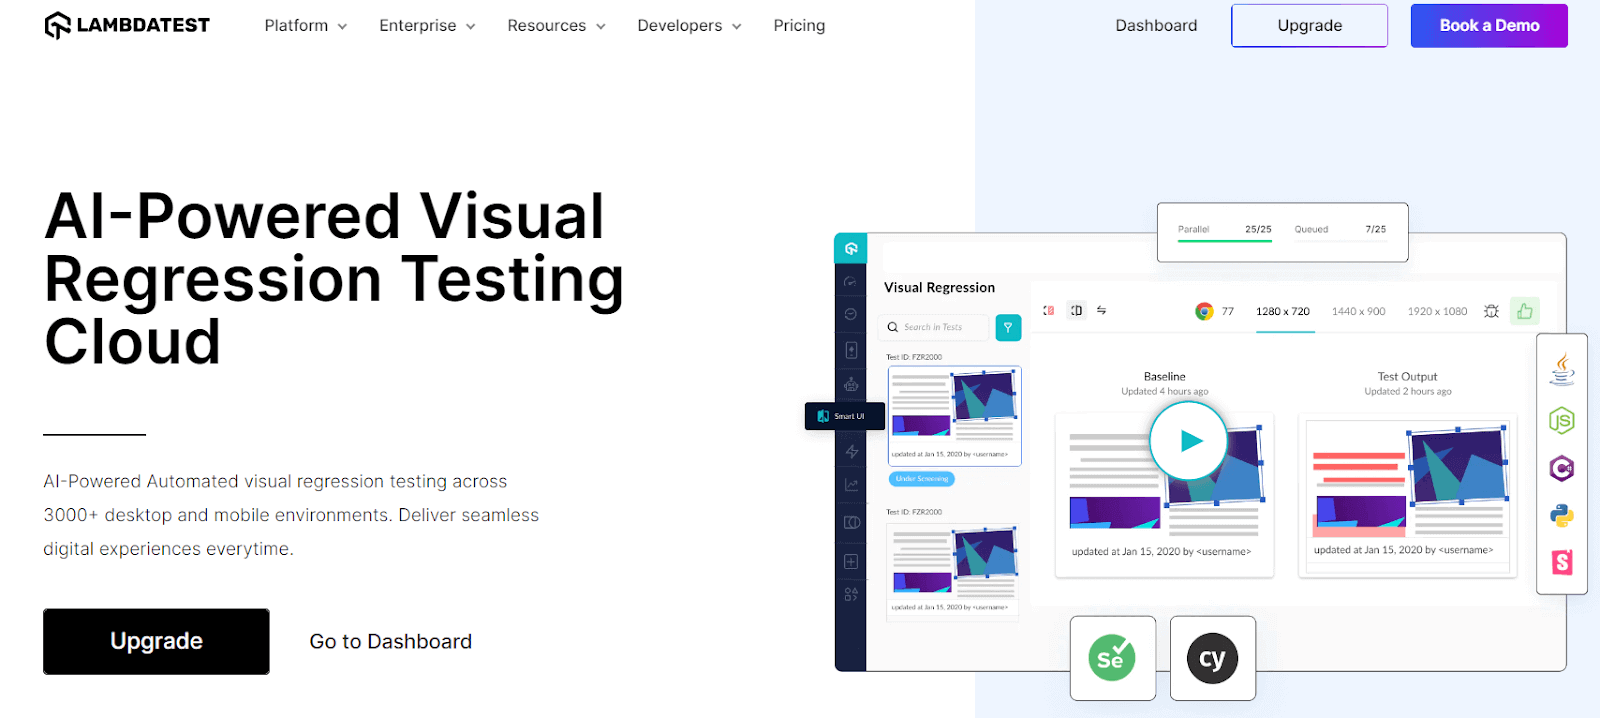Click the bug report icon
1600x718 pixels.
point(1491,311)
